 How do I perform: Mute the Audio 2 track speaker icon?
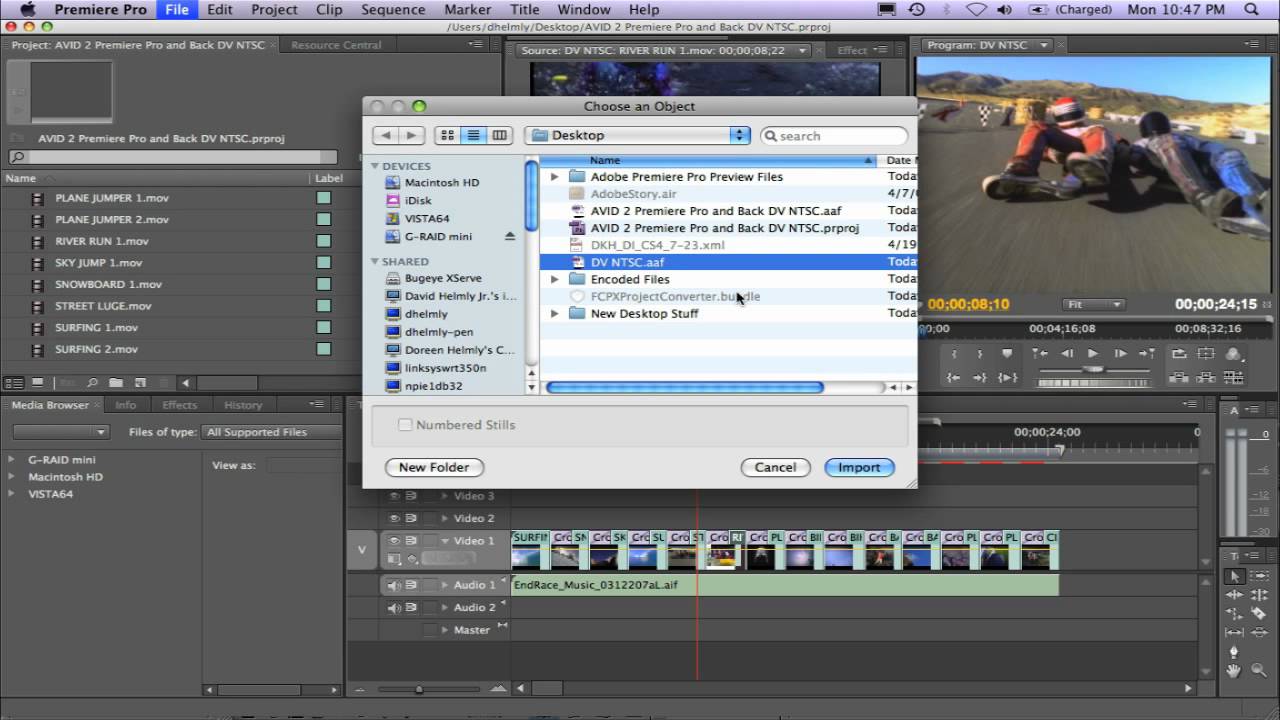pyautogui.click(x=394, y=607)
